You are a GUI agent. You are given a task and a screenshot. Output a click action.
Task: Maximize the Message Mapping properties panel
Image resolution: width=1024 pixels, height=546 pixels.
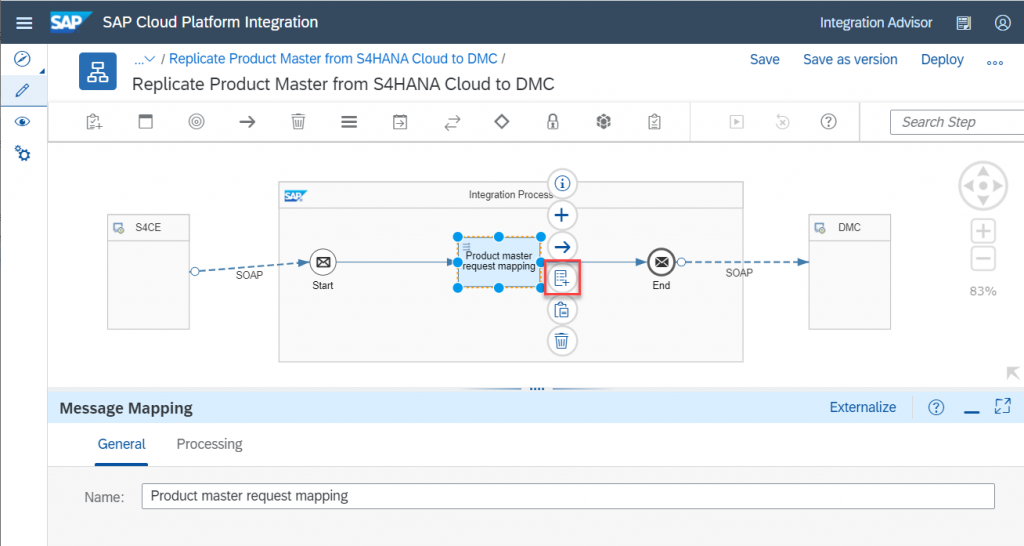1002,406
